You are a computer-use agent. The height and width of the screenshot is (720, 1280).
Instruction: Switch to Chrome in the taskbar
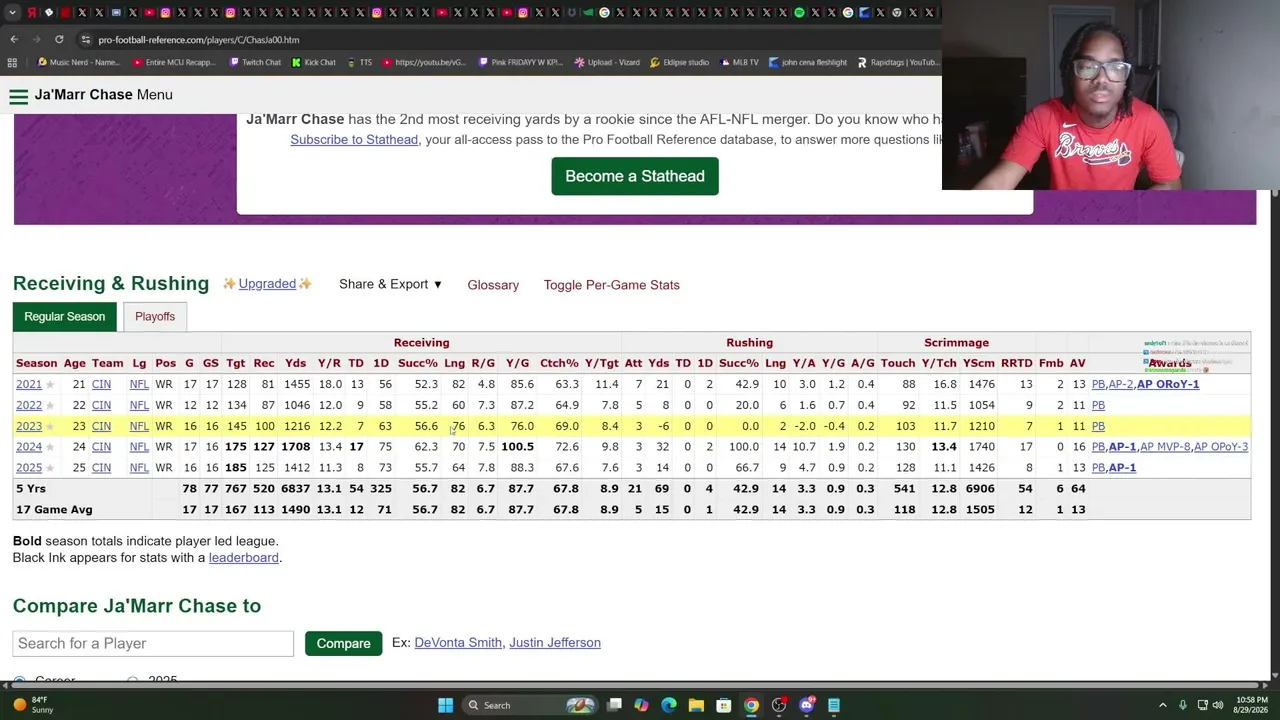[751, 705]
